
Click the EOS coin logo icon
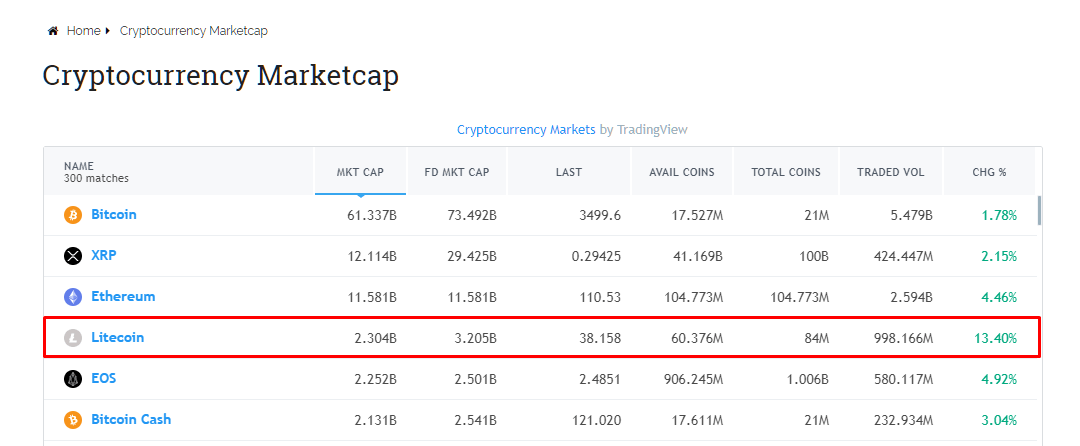pyautogui.click(x=72, y=379)
